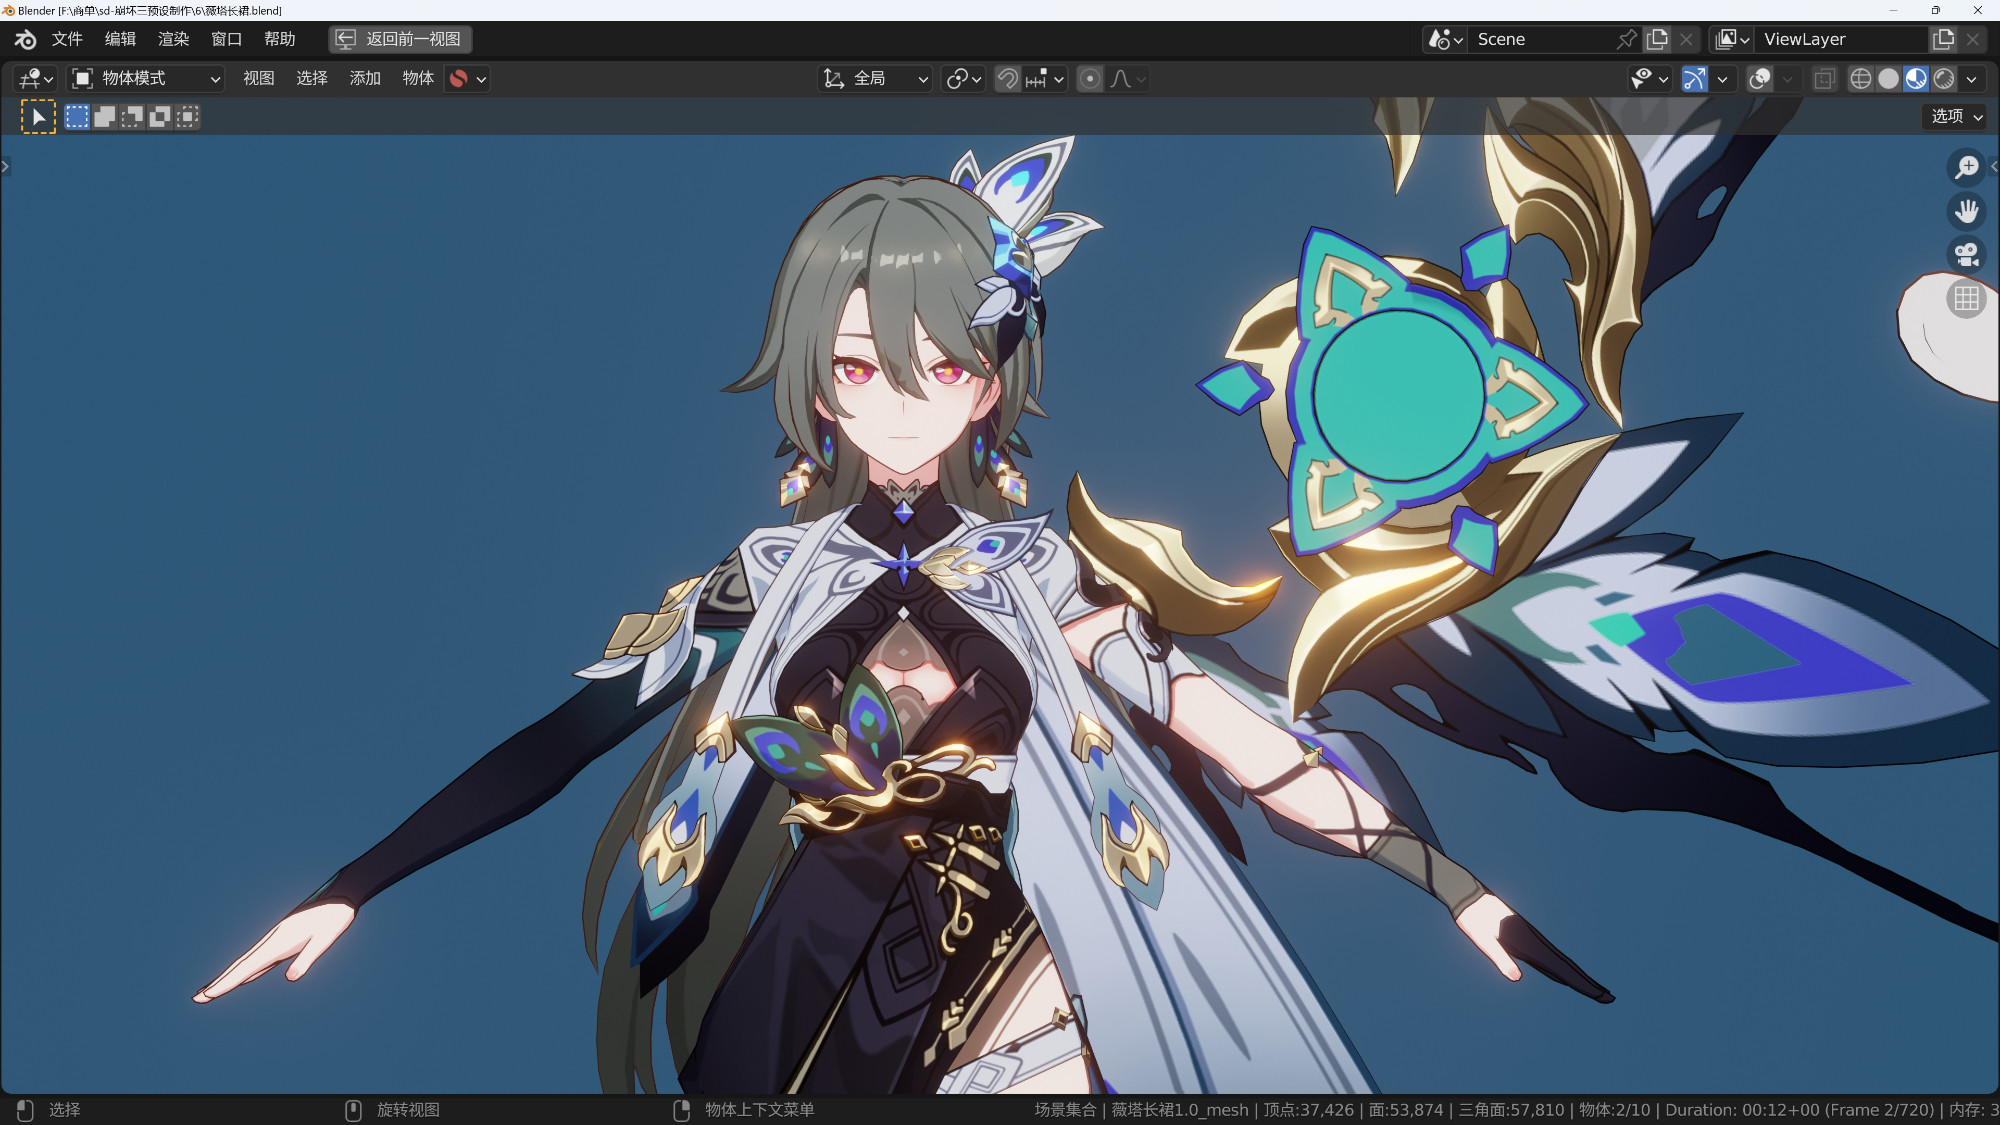Toggle the camera view icon
The image size is (2000, 1125).
tap(1966, 255)
